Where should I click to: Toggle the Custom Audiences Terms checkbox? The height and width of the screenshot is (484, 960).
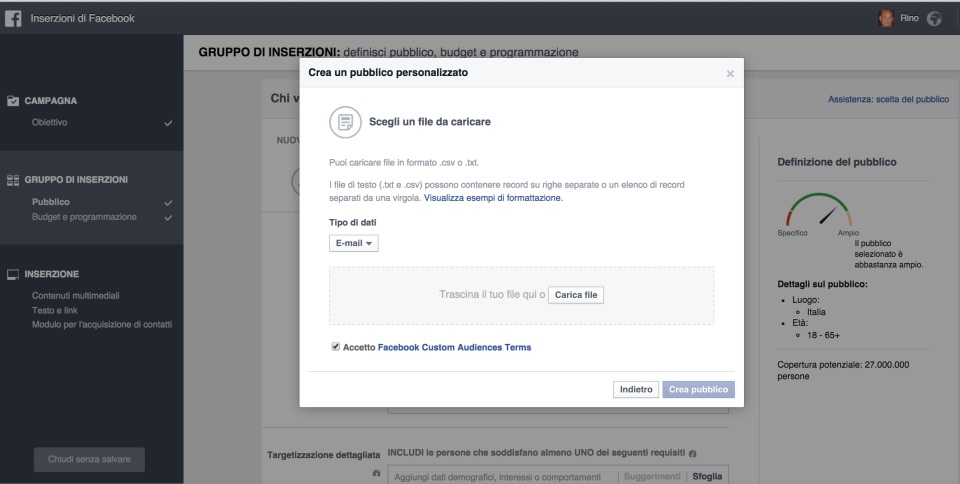click(x=335, y=347)
